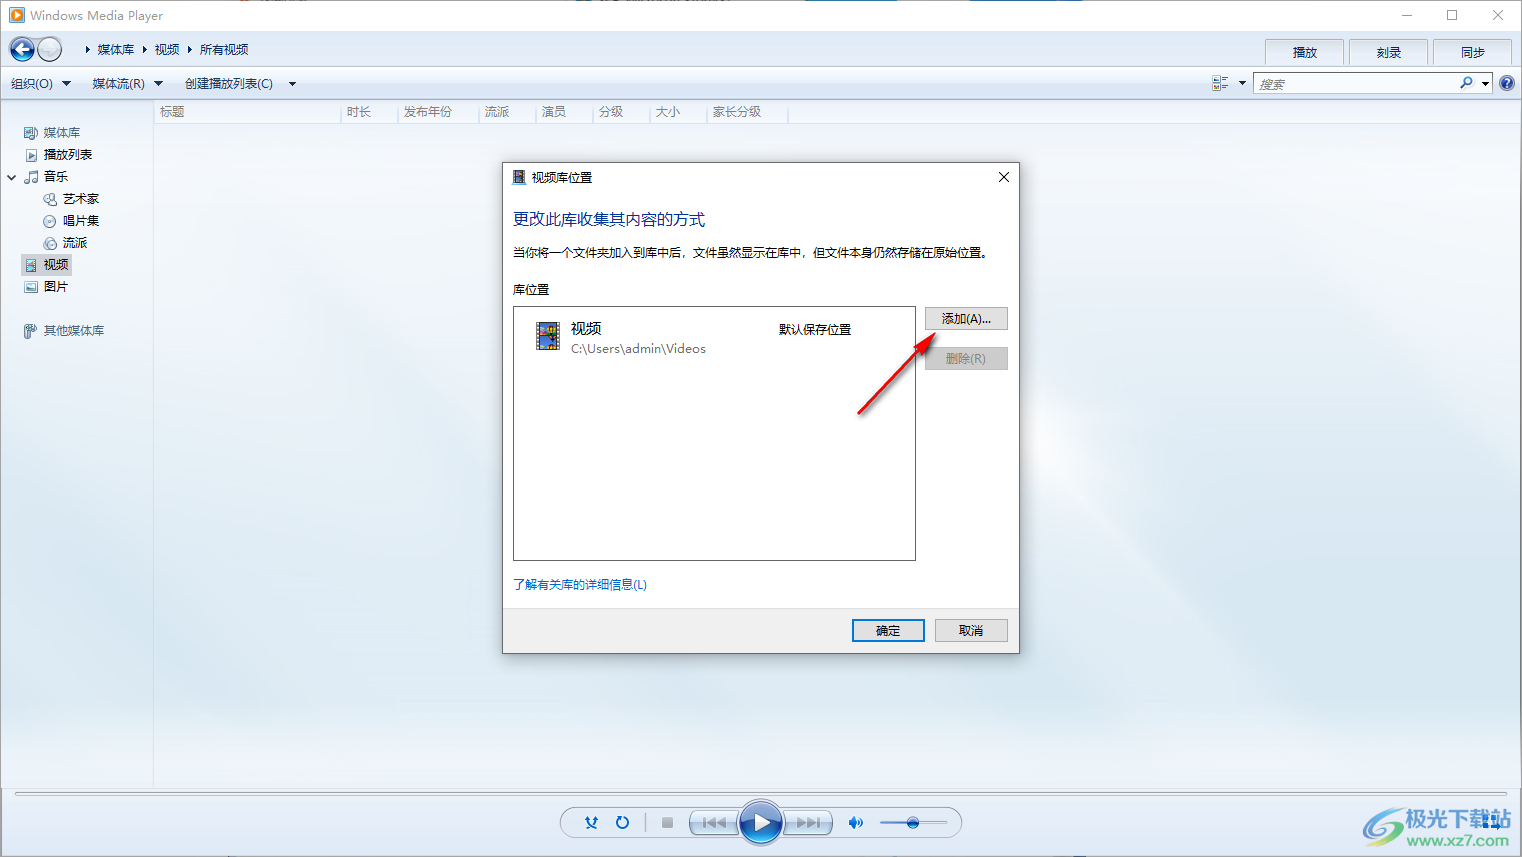
Task: Select 图片 in the navigation tree
Action: coord(55,287)
